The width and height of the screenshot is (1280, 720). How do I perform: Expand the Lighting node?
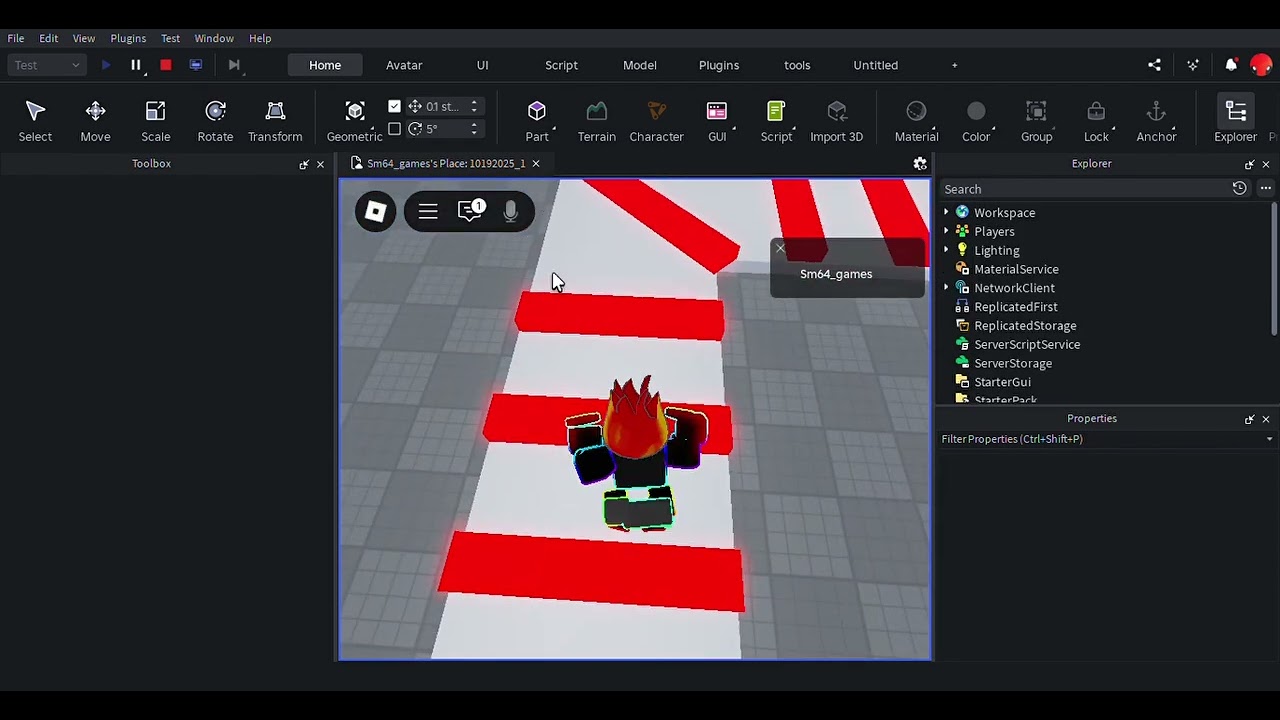pyautogui.click(x=946, y=250)
